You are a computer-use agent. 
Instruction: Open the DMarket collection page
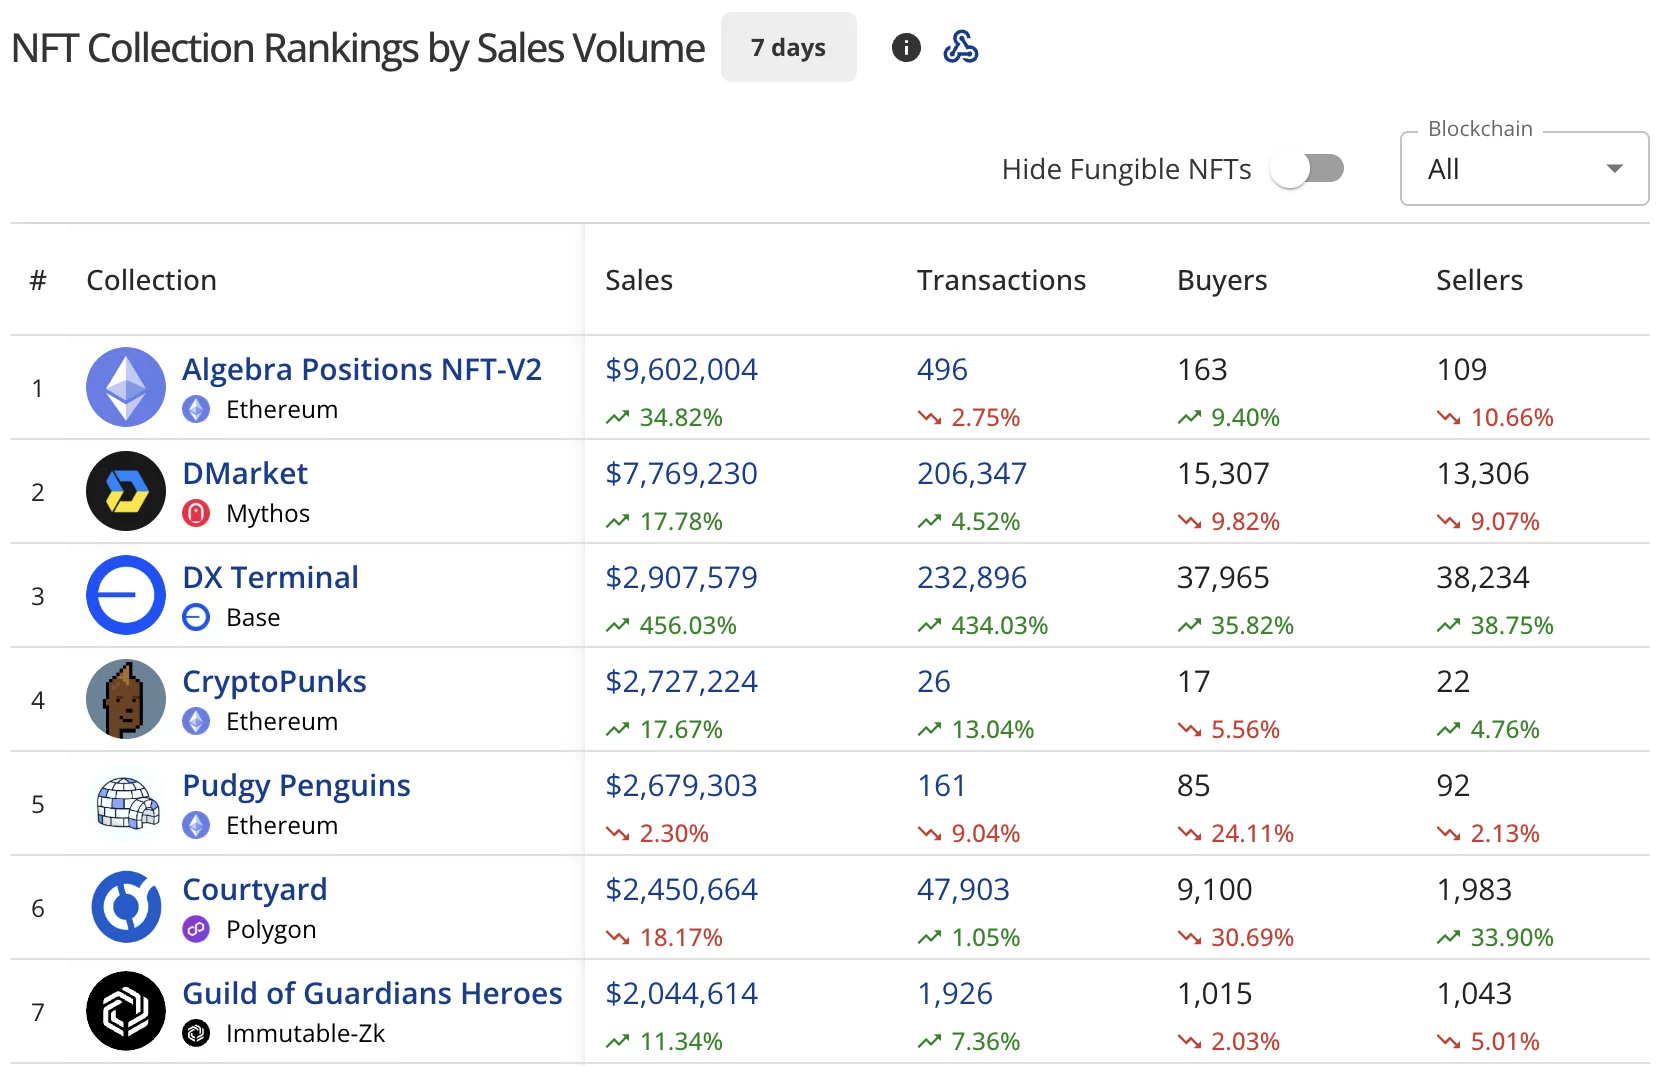pos(244,473)
